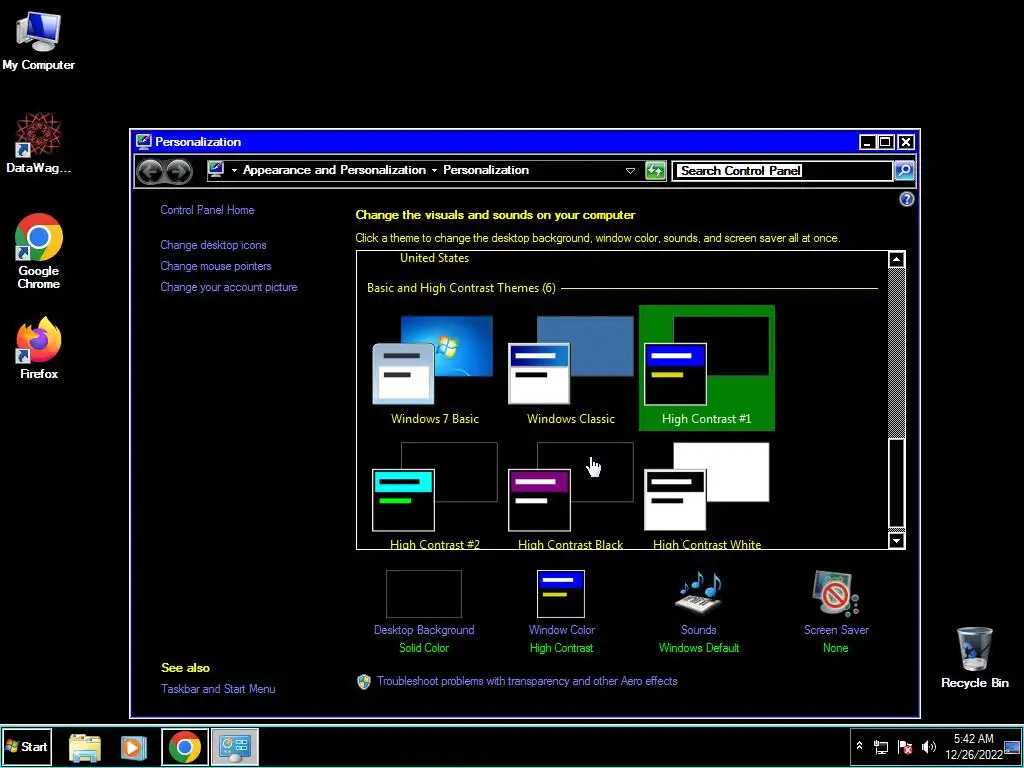Click Troubleshoot problems with transparency link
The height and width of the screenshot is (768, 1024).
coord(527,681)
